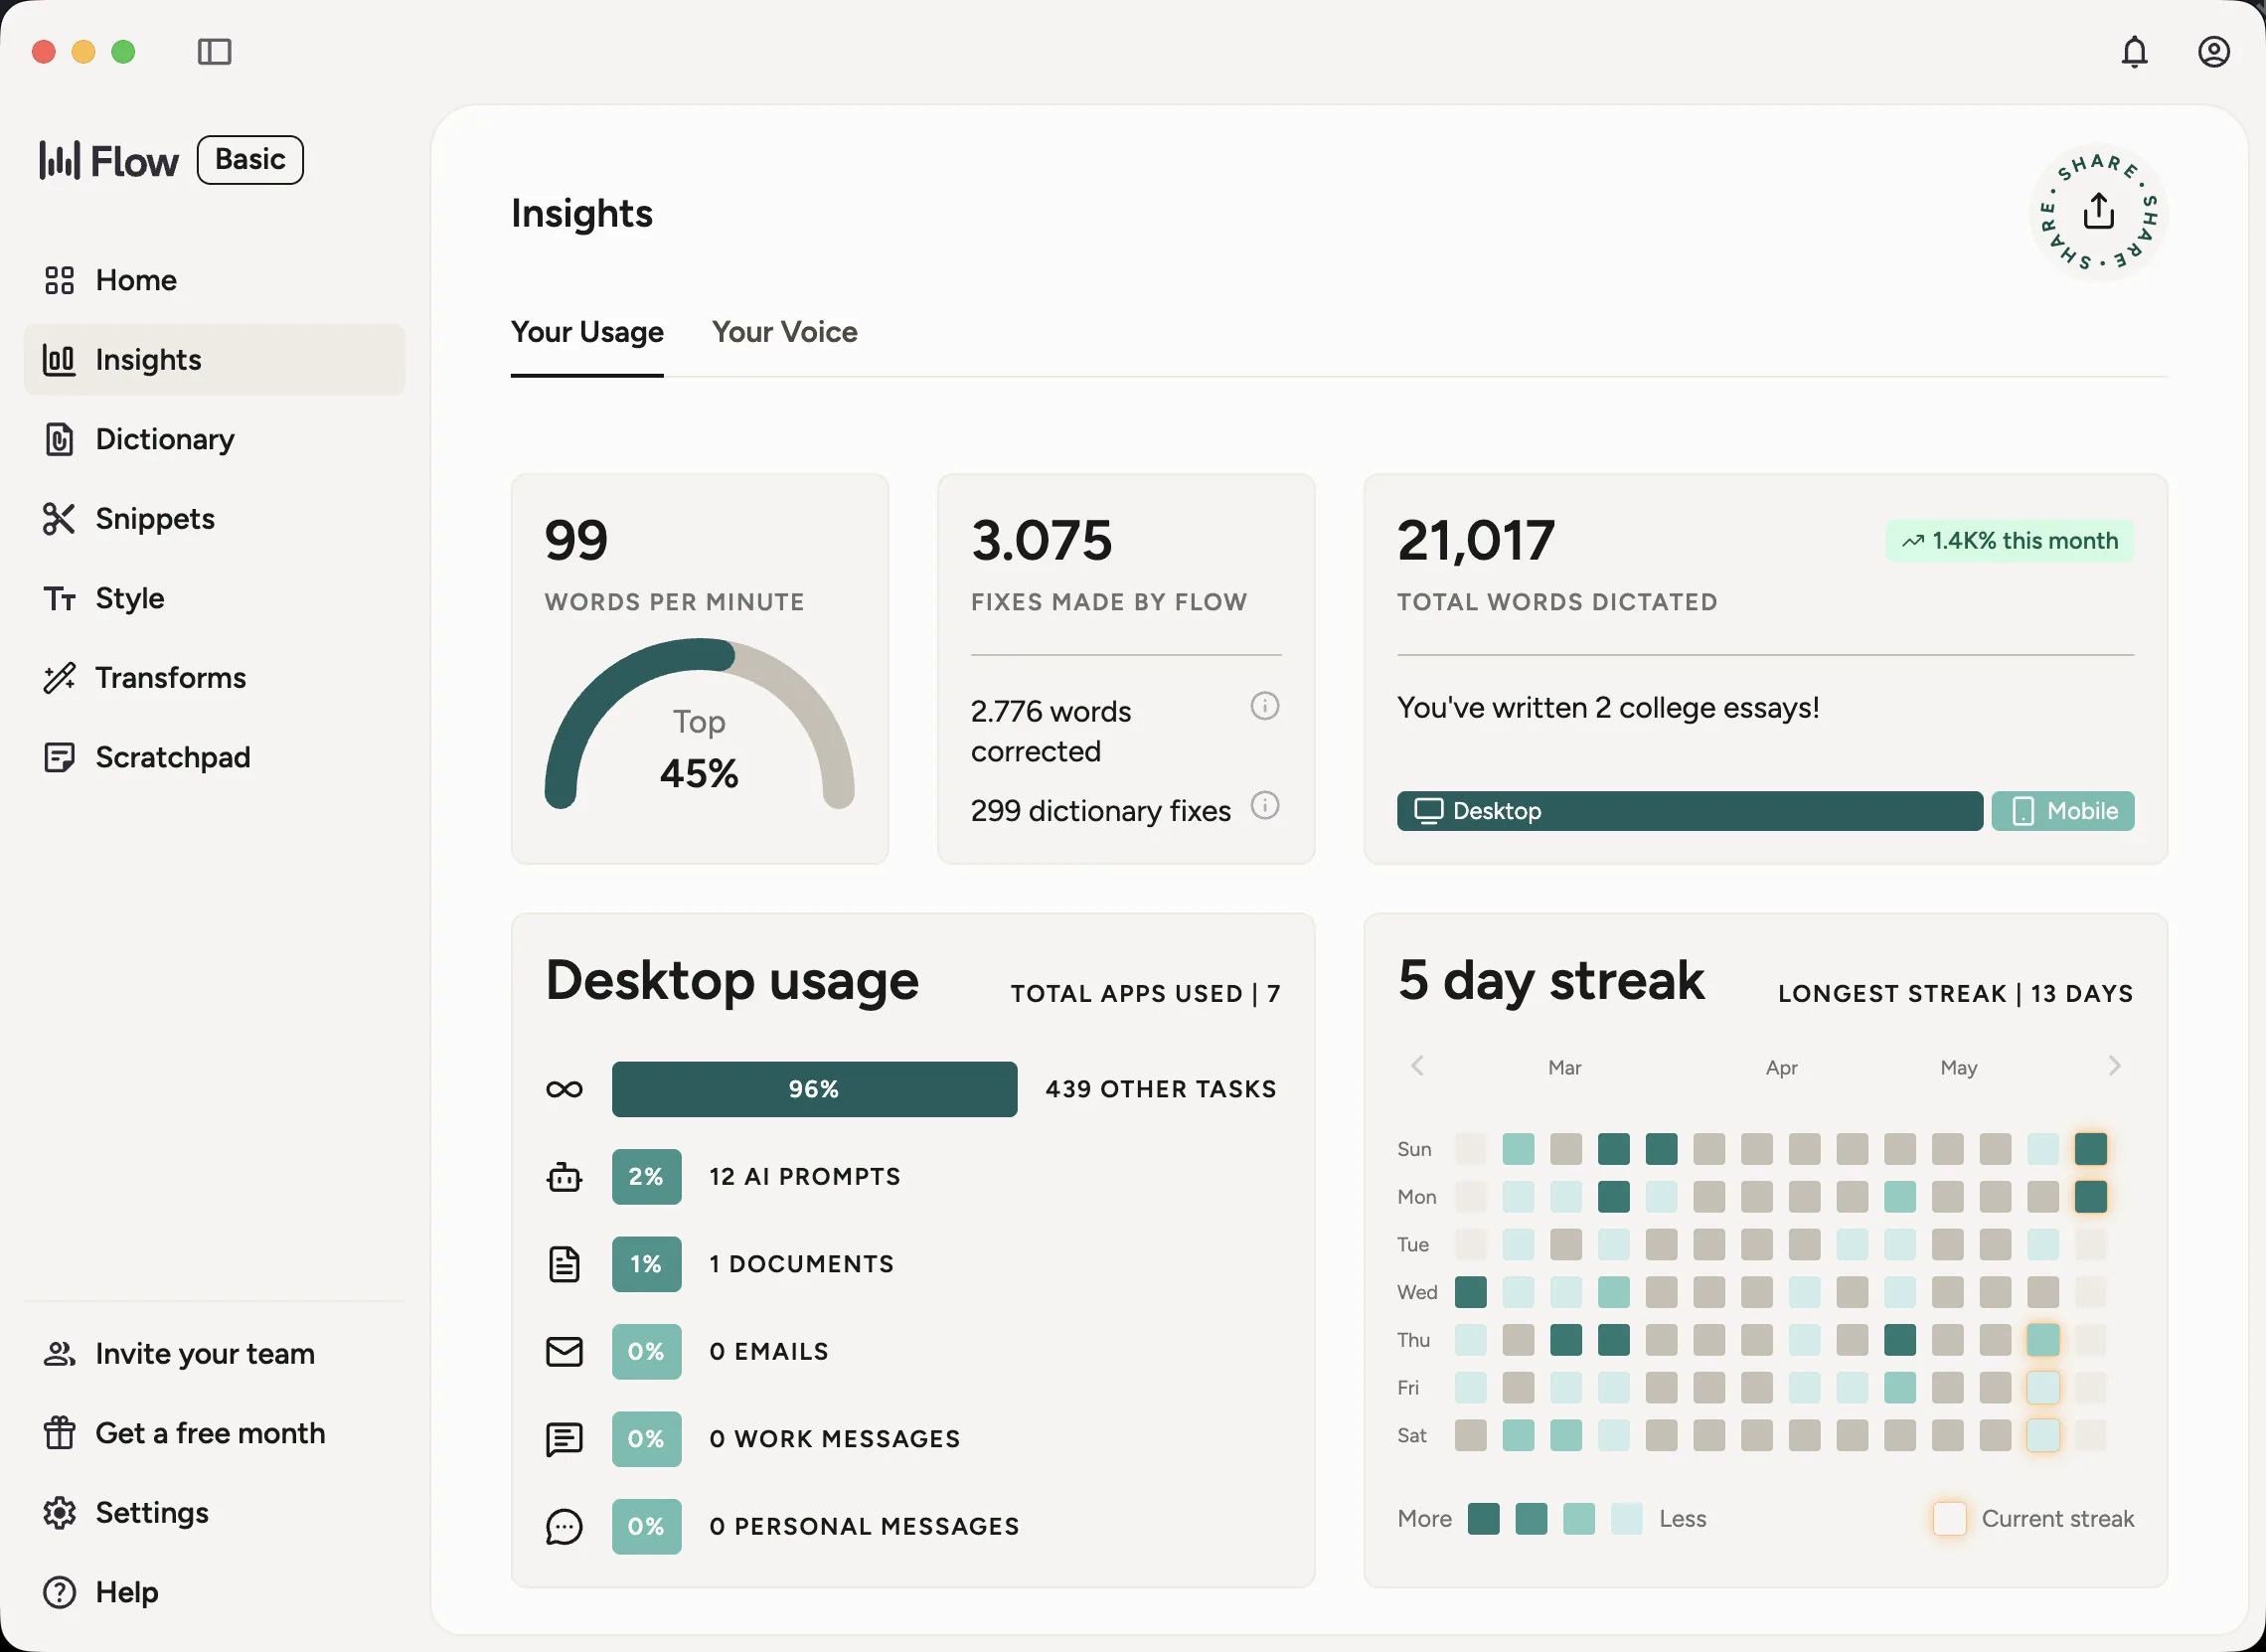Viewport: 2266px width, 1652px height.
Task: Click 21,017 total words dictated
Action: click(1475, 541)
